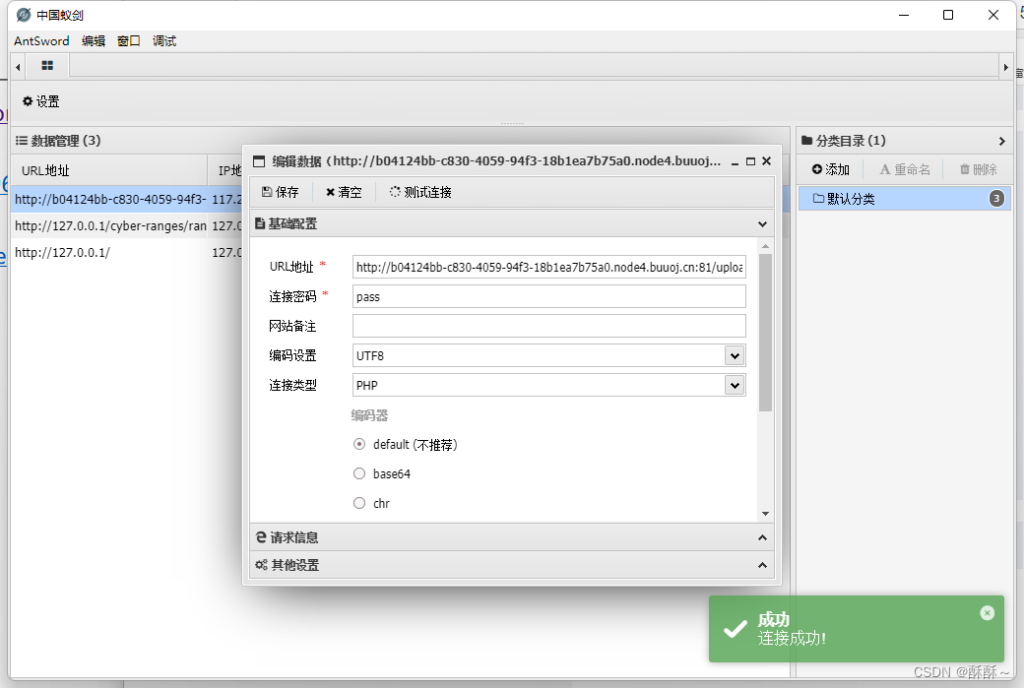Open 设置 with the gear icon

point(40,101)
